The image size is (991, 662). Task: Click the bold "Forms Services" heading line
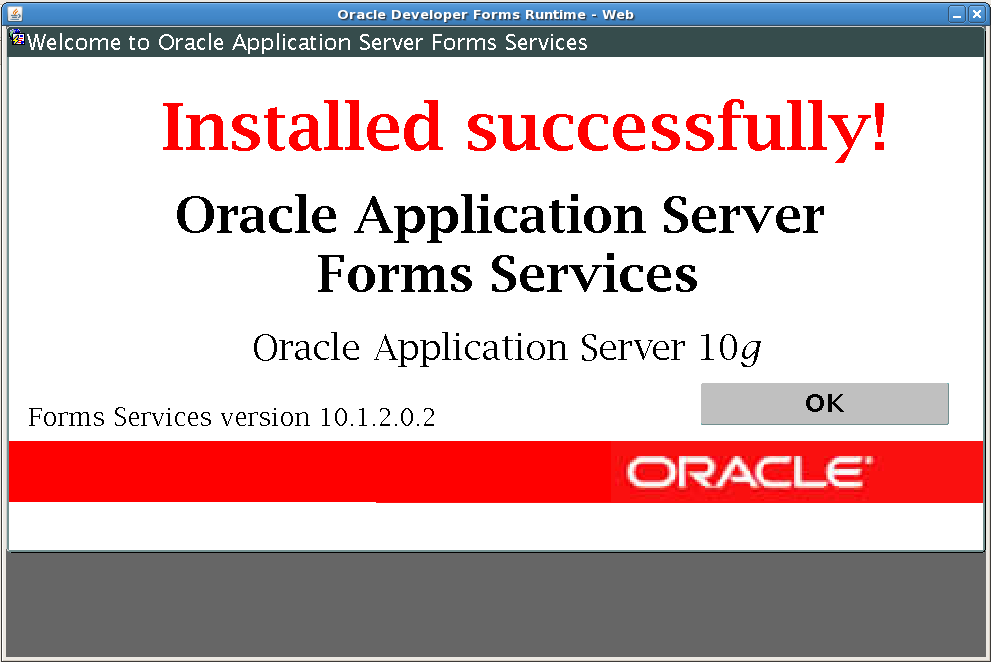pyautogui.click(x=507, y=274)
